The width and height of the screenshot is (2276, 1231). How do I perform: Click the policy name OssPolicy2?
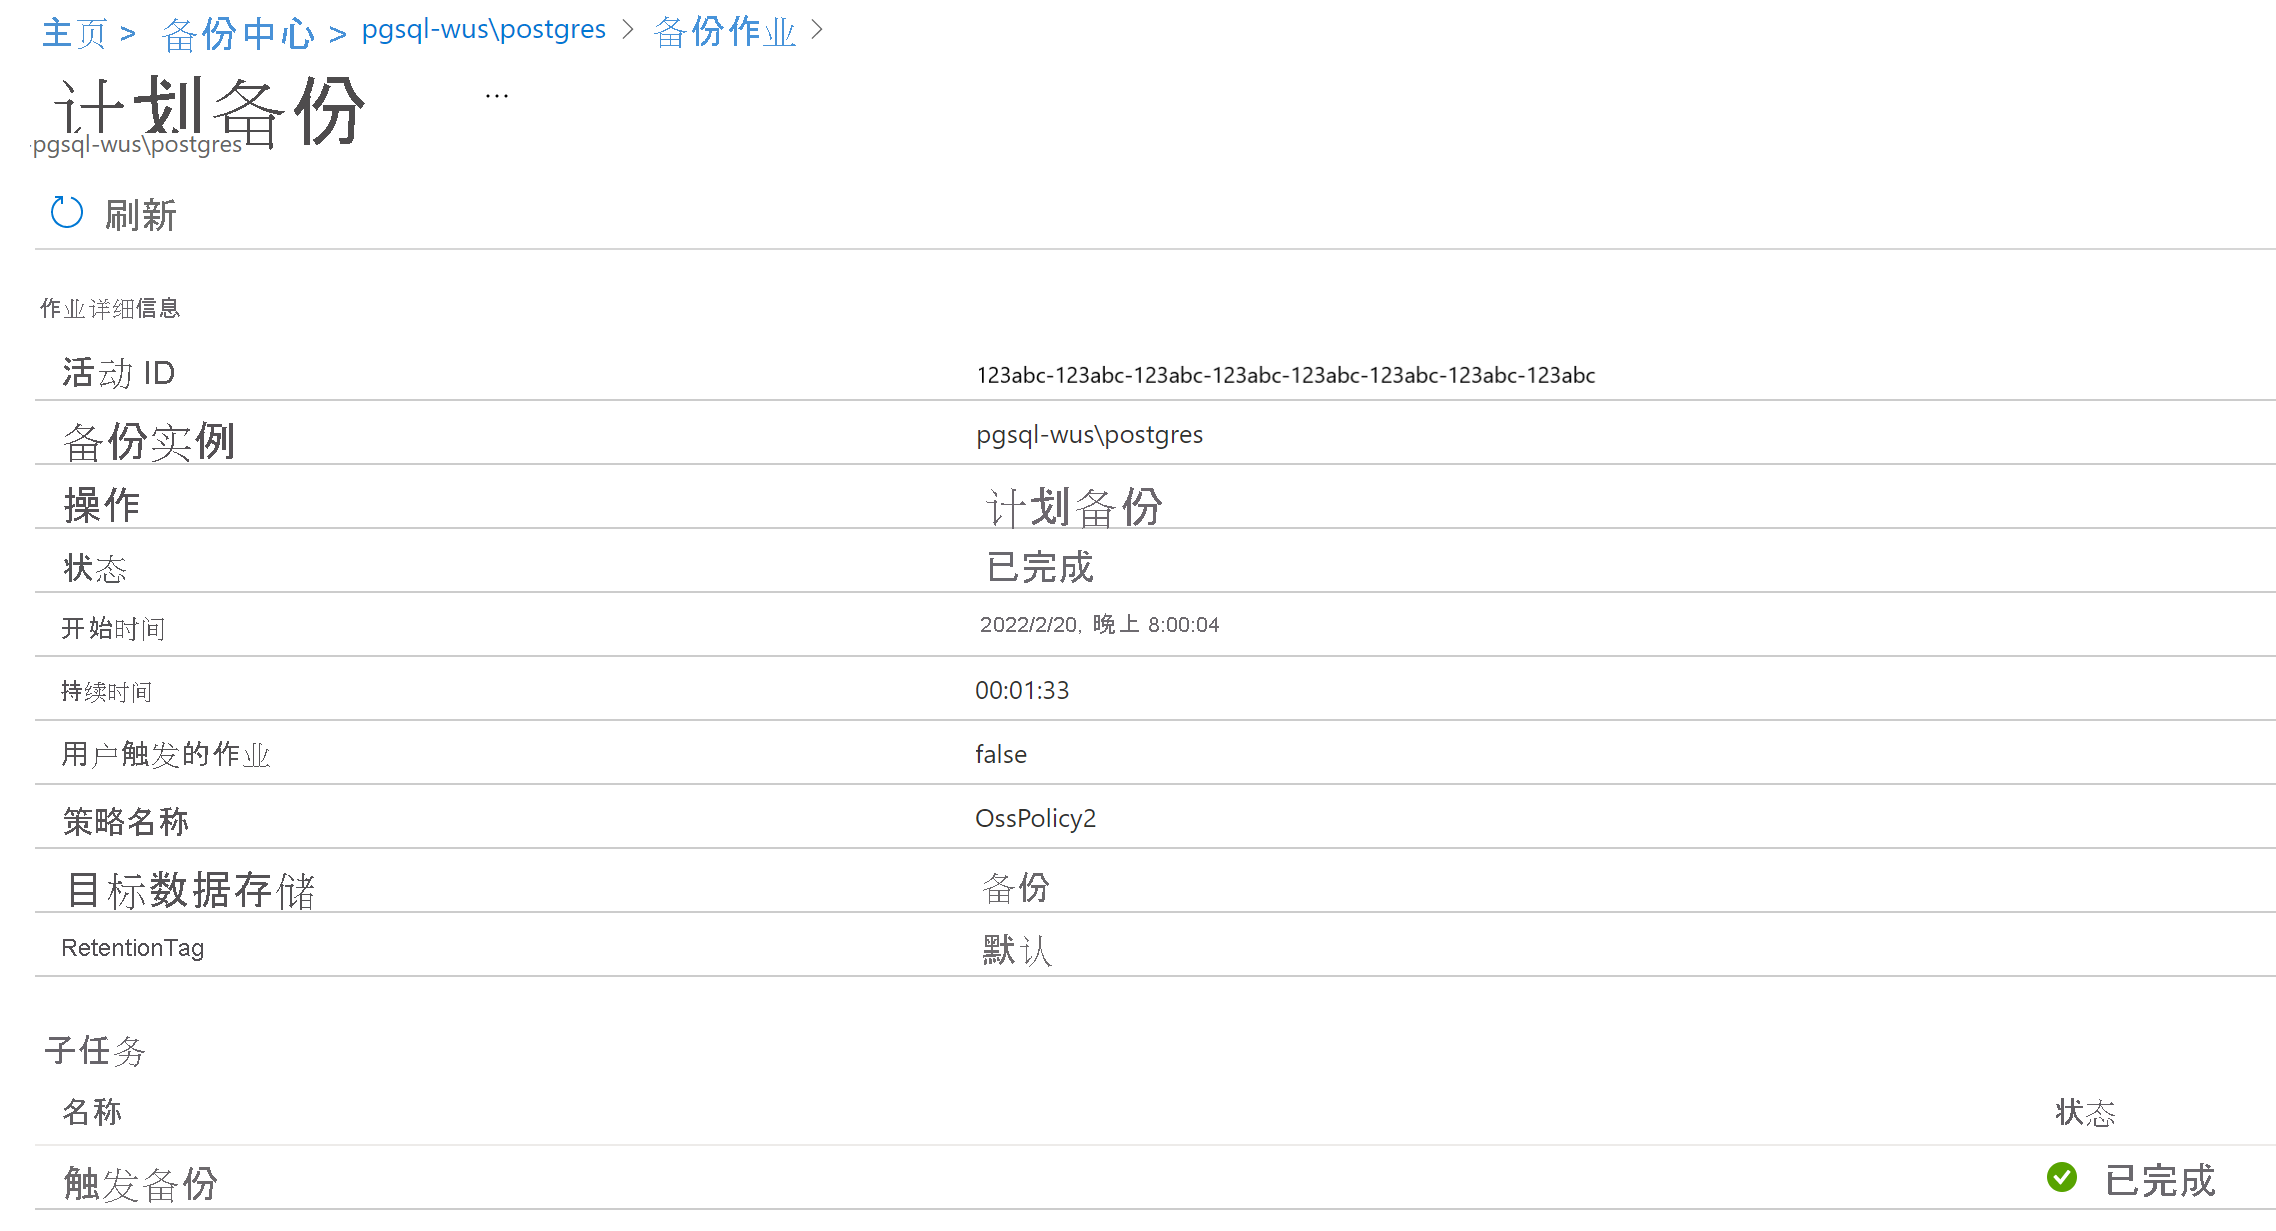click(1036, 817)
